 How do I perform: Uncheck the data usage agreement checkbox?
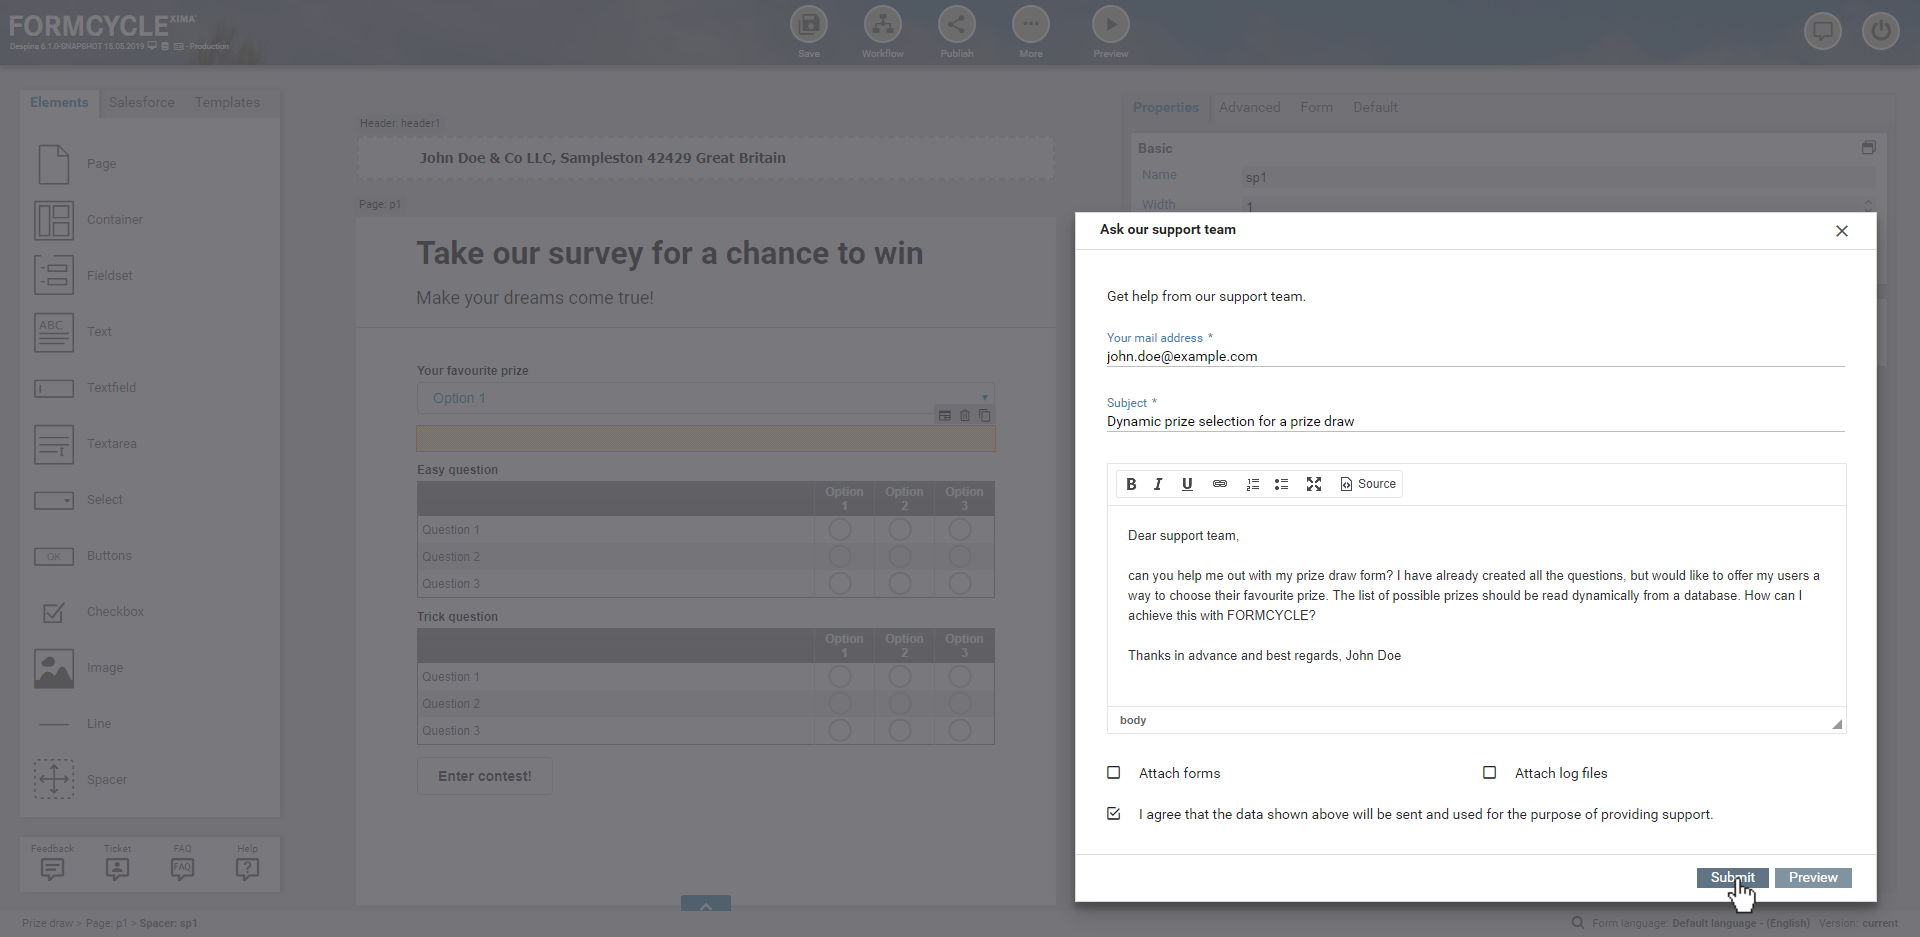click(x=1114, y=814)
